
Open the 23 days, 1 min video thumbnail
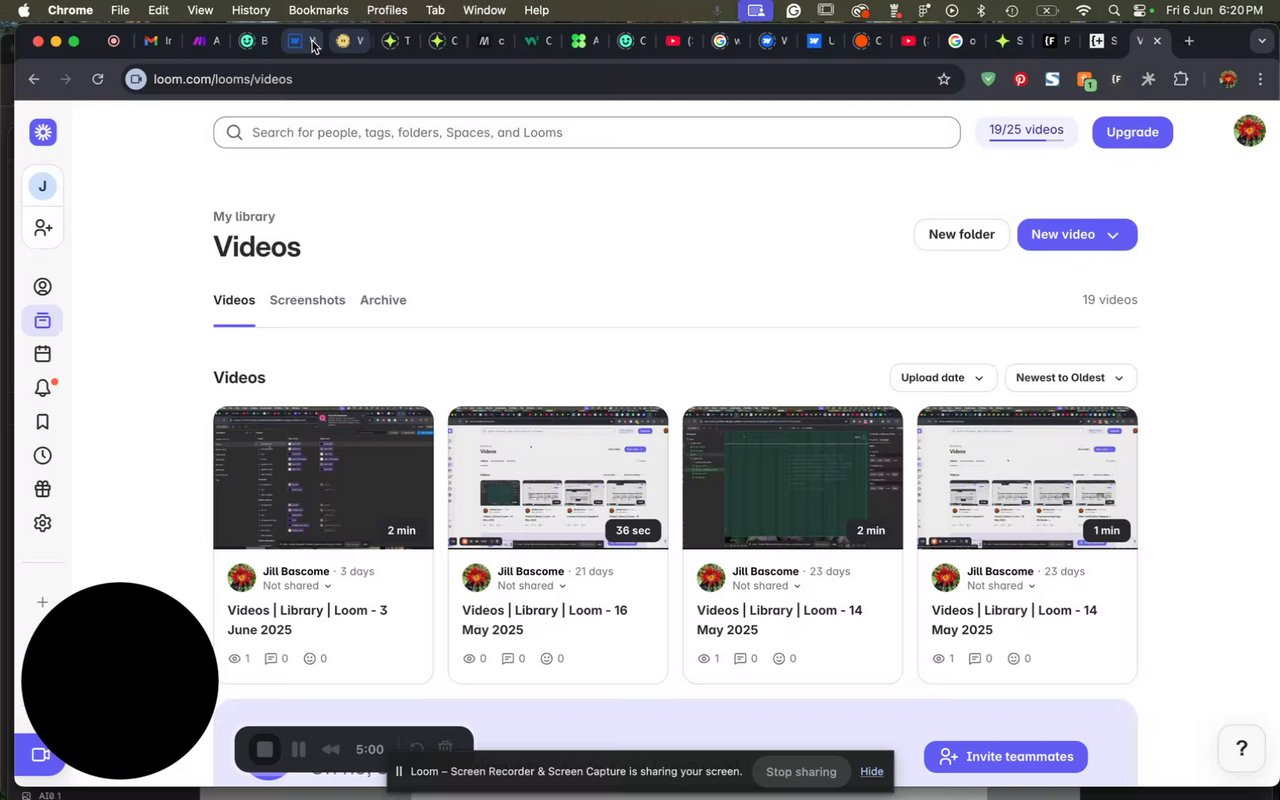click(x=1027, y=478)
